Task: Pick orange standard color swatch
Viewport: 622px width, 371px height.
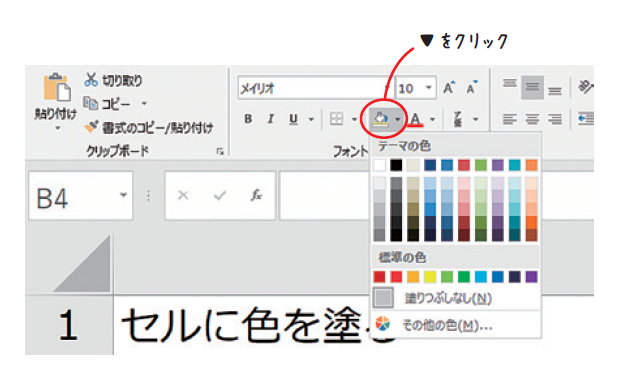Action: (413, 277)
